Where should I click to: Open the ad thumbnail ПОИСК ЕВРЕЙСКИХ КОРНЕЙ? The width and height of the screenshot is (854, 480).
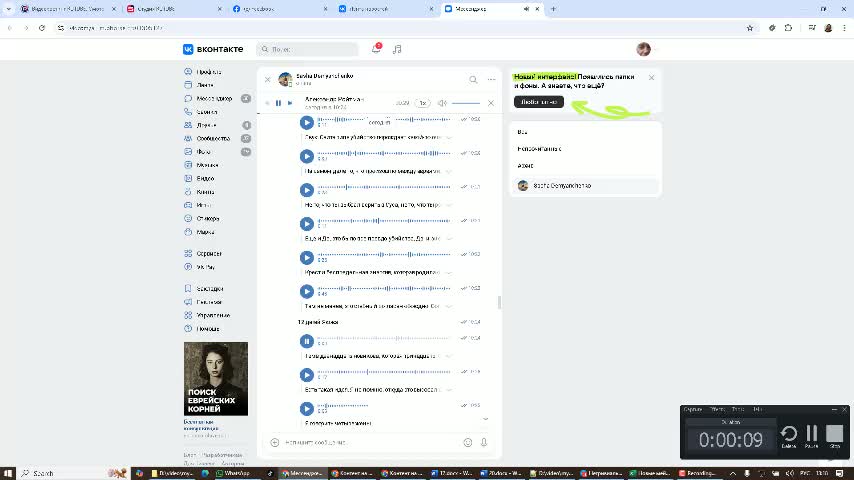[x=216, y=379]
